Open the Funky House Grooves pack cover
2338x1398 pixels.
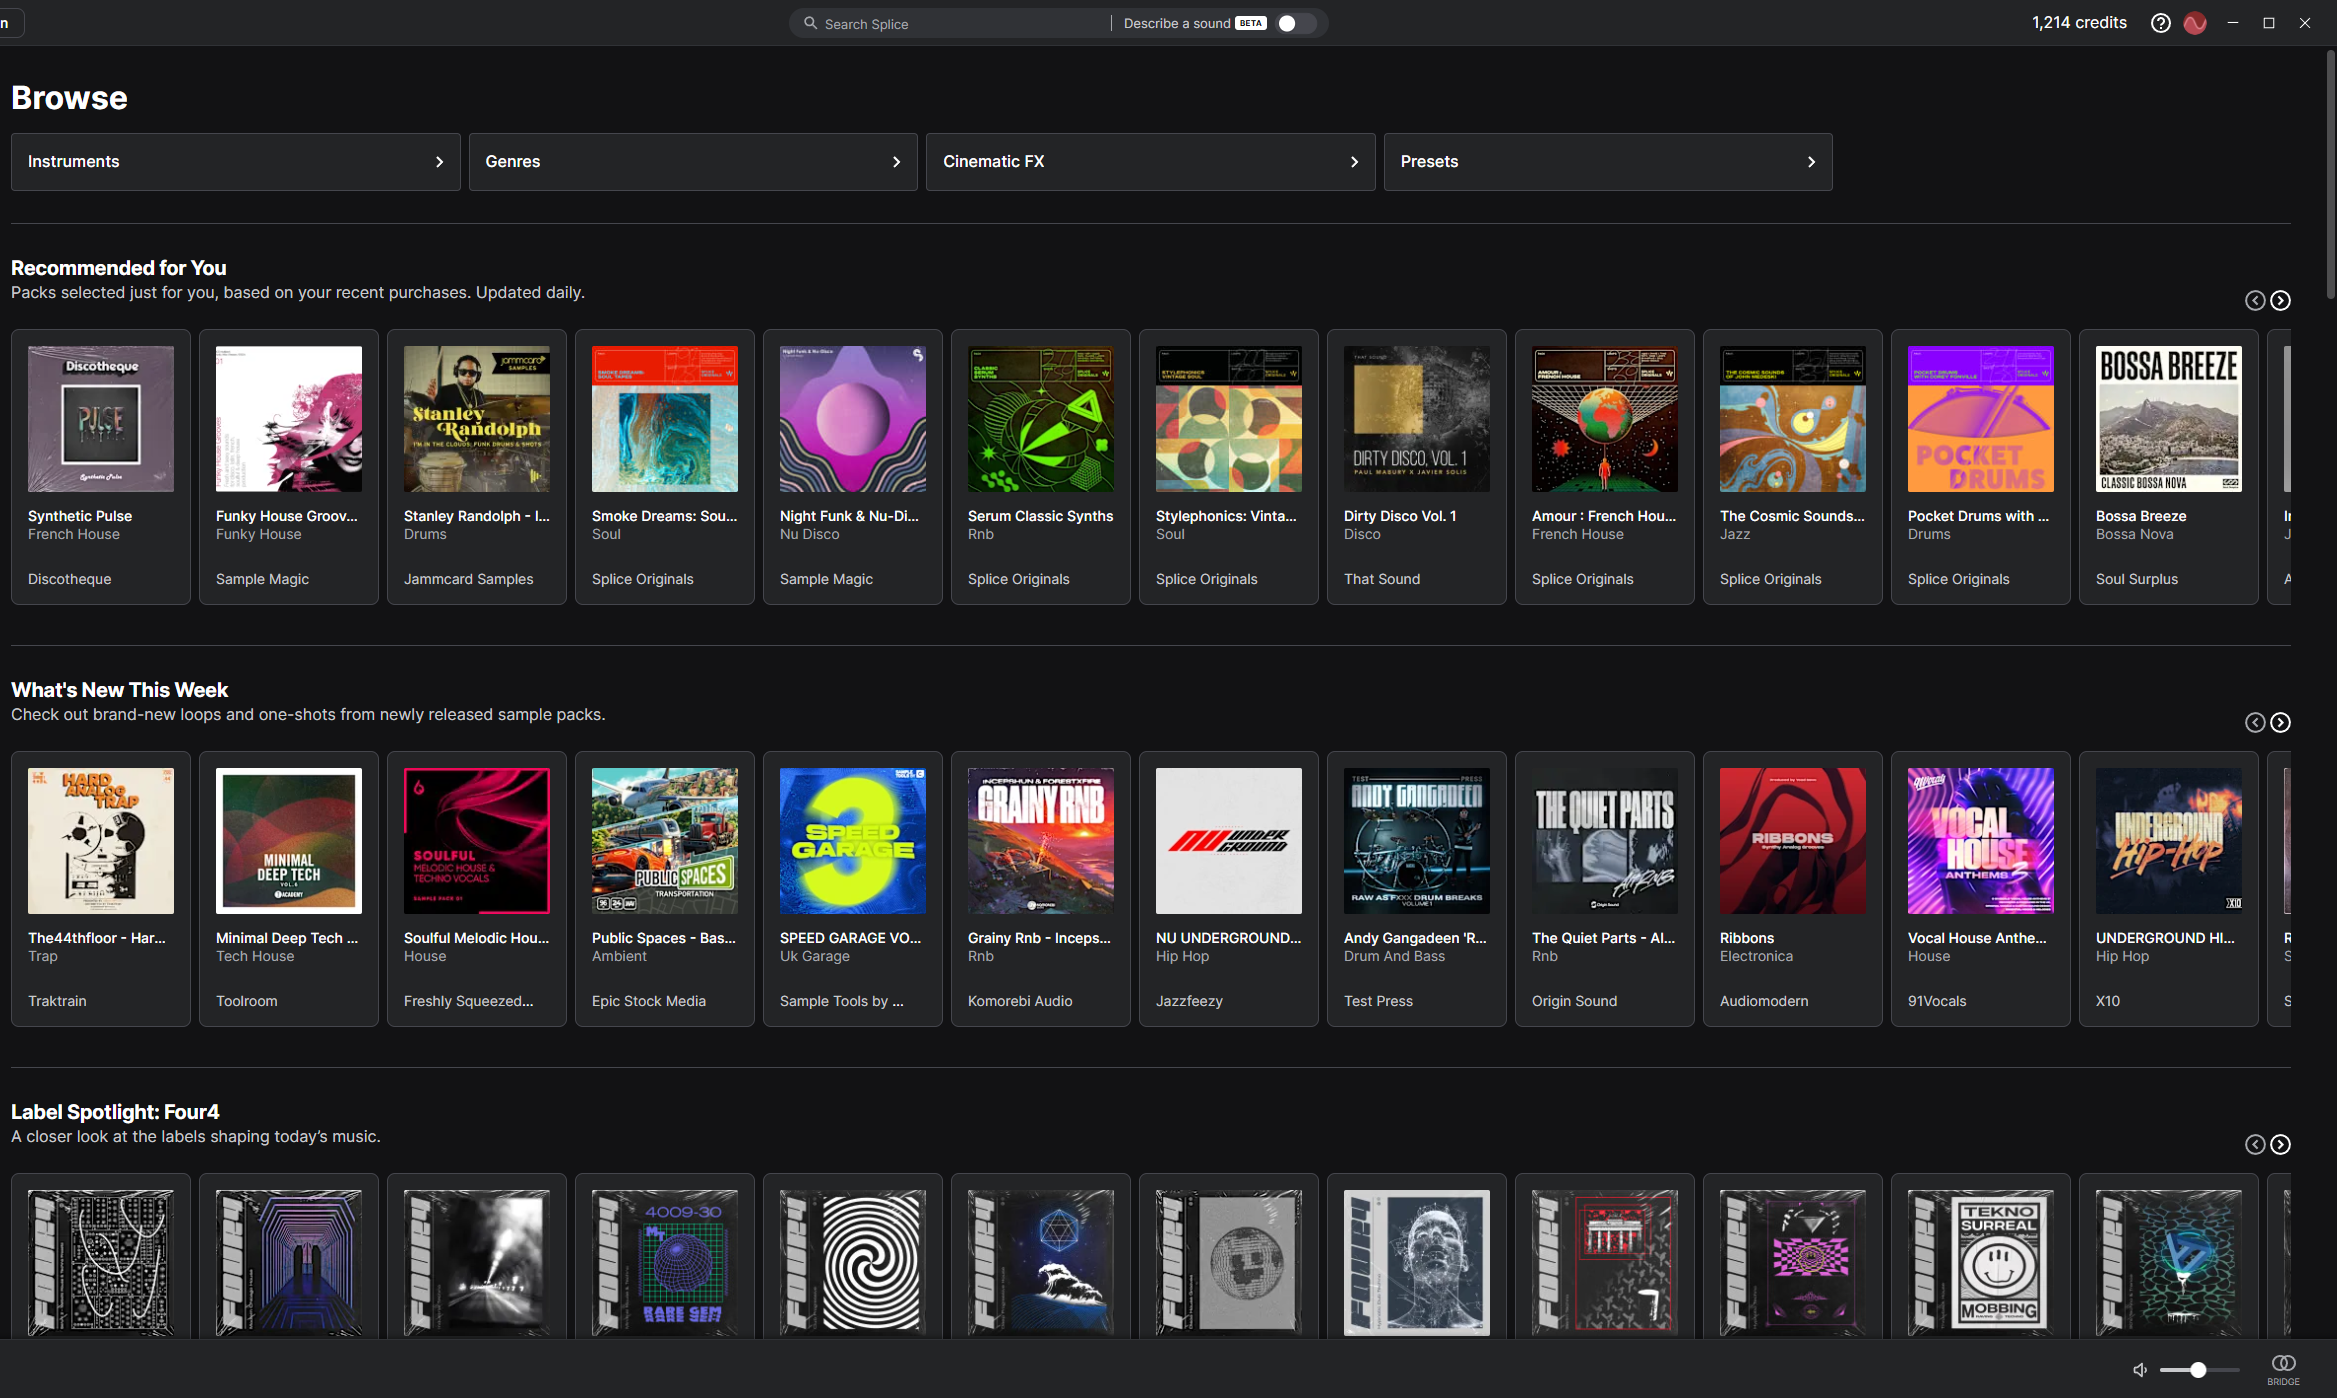289,419
